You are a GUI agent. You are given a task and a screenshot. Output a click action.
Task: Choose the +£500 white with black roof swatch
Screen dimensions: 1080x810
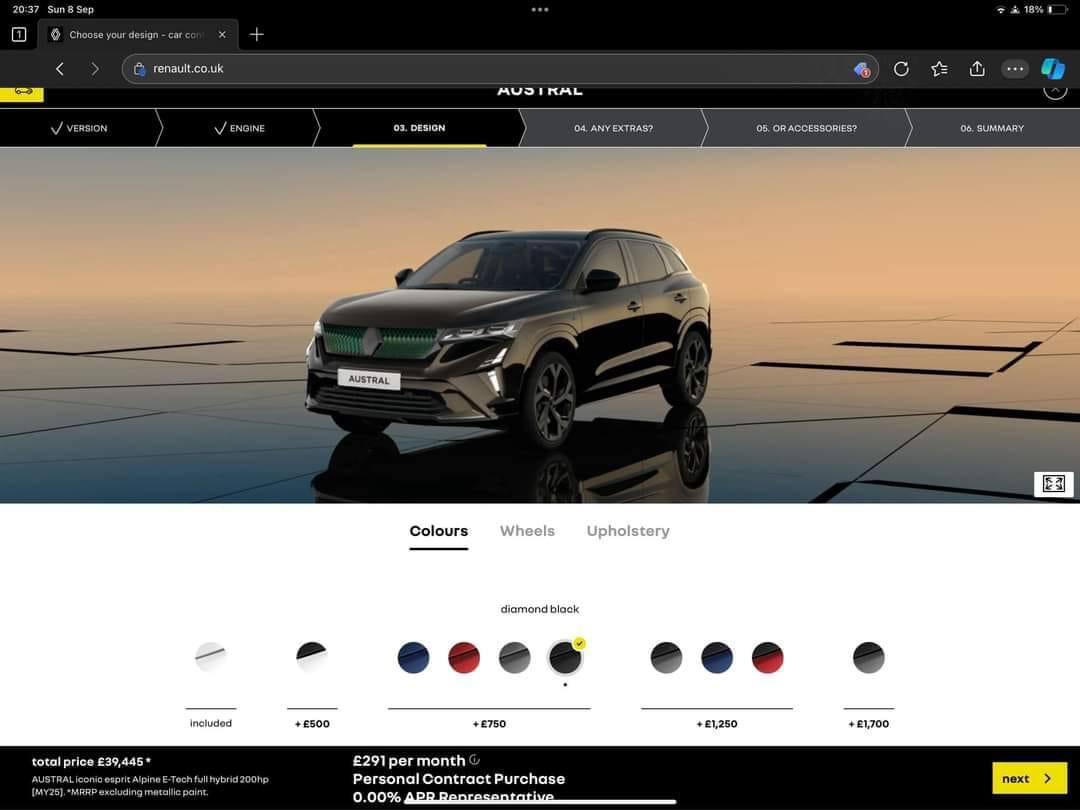(312, 657)
